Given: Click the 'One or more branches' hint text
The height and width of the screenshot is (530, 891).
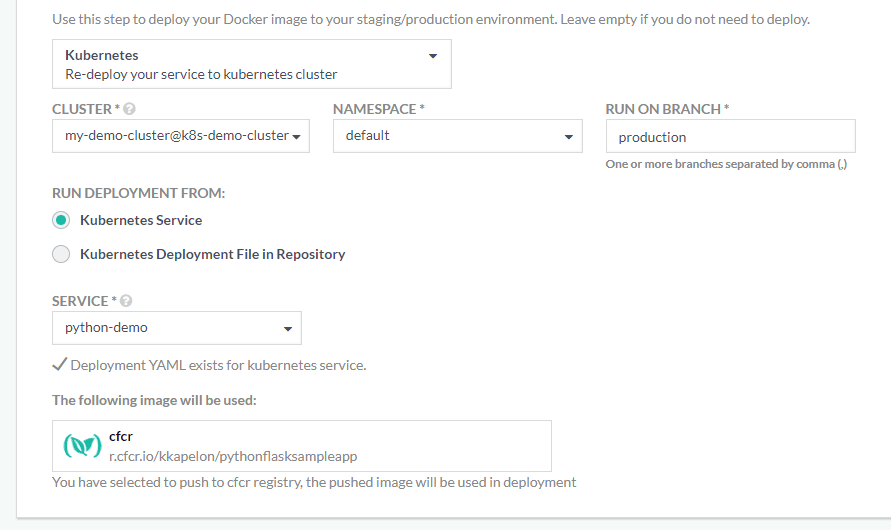Looking at the screenshot, I should pos(726,164).
